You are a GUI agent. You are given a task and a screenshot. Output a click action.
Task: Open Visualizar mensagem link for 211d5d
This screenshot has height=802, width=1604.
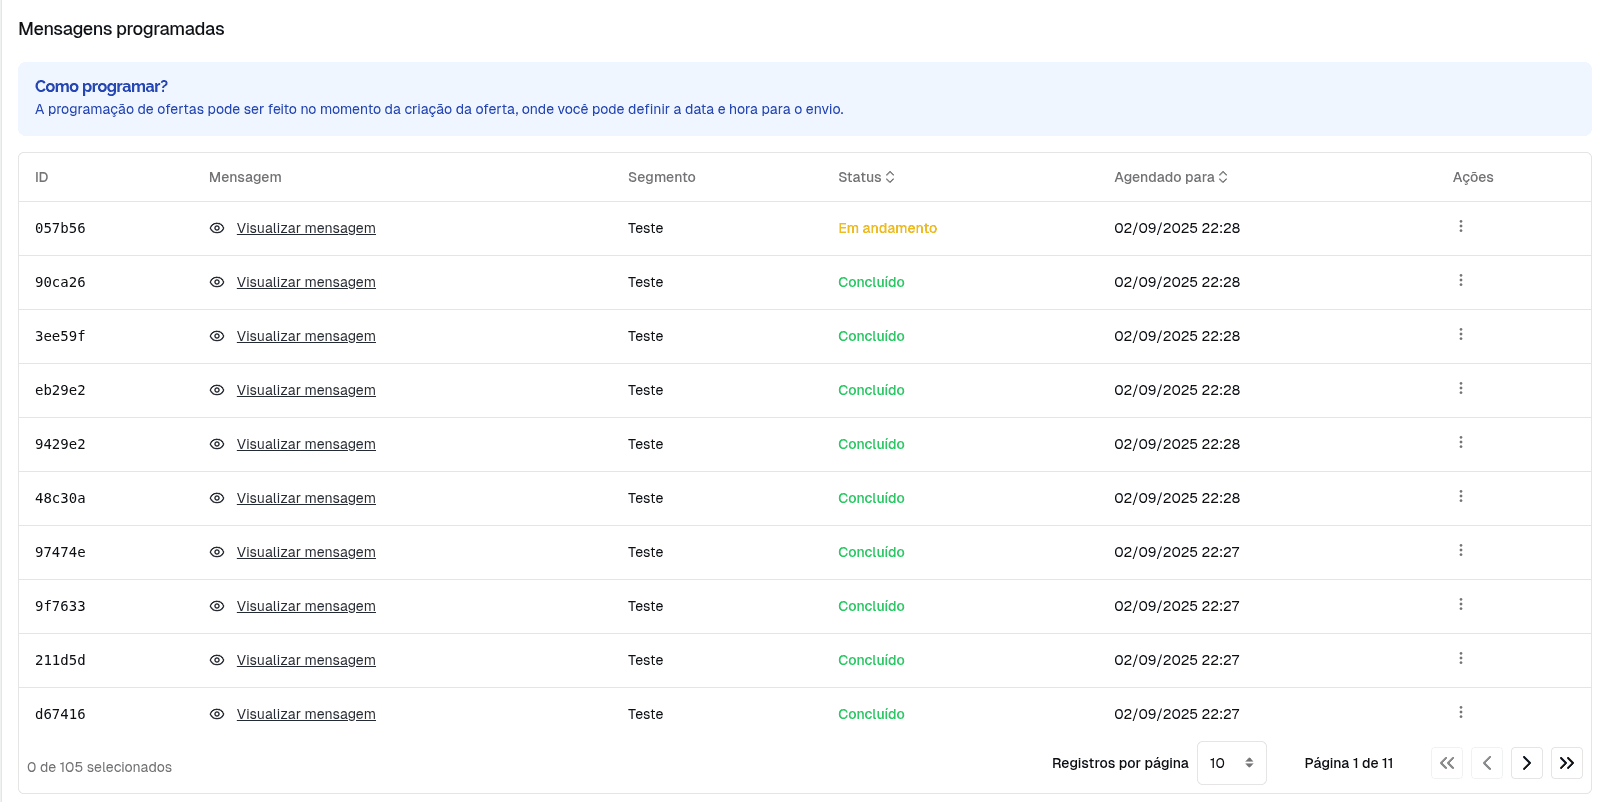coord(306,660)
